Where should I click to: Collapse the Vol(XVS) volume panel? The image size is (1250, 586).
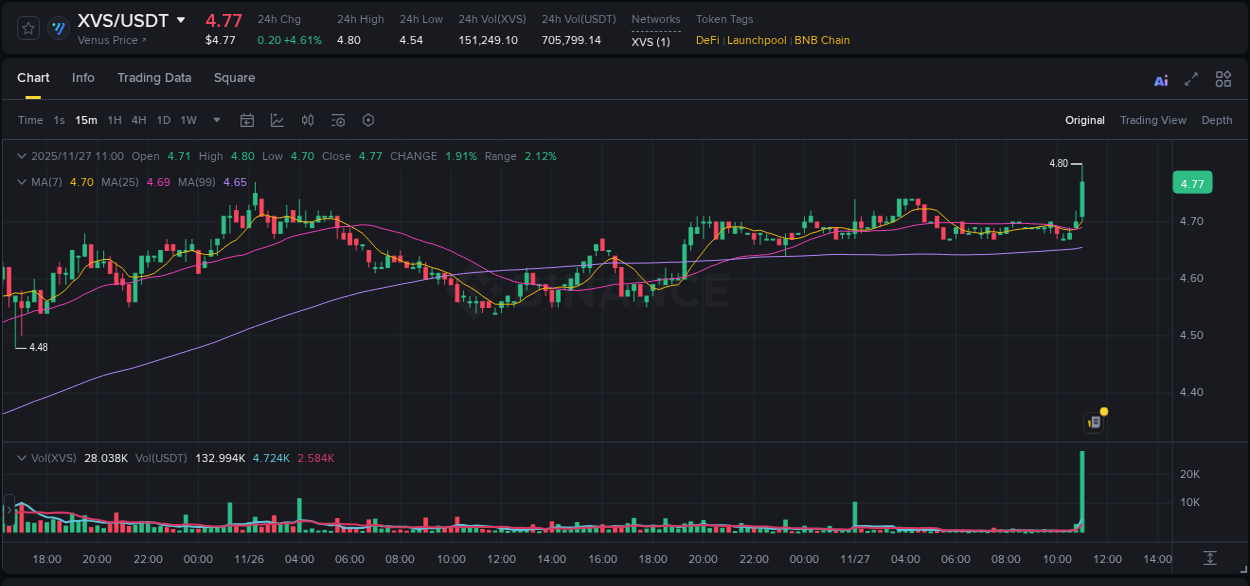click(20, 457)
